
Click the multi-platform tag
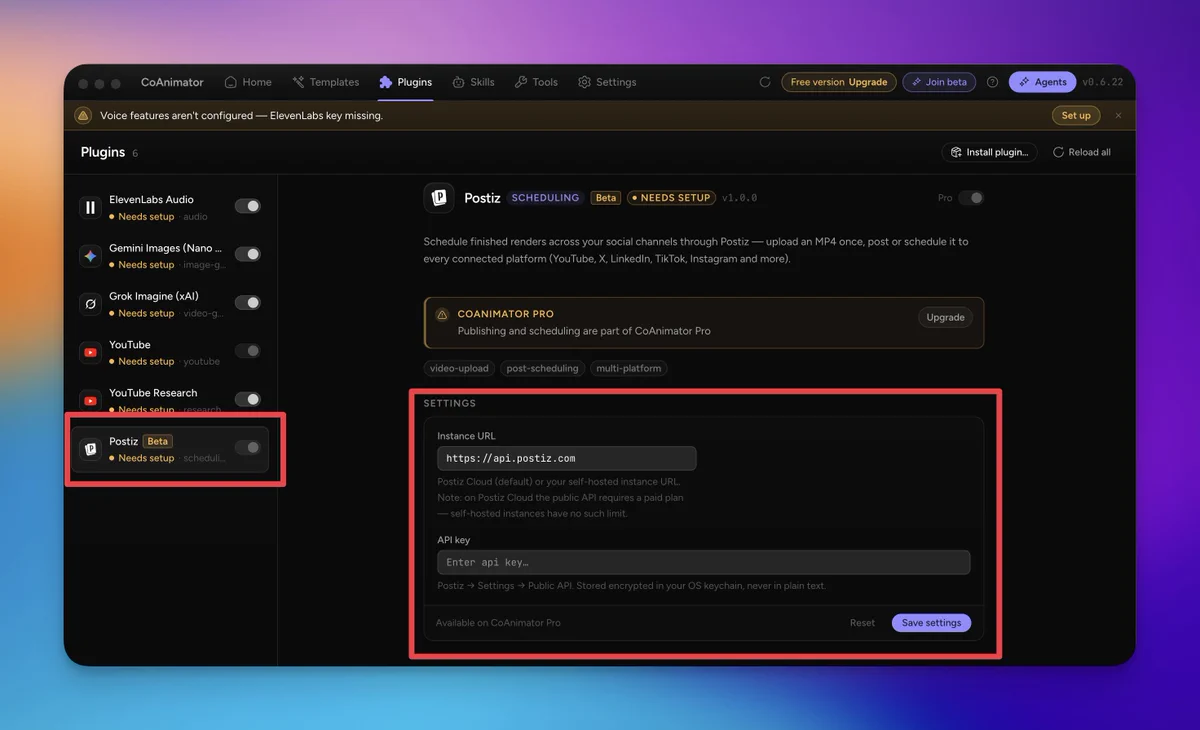[x=628, y=368]
